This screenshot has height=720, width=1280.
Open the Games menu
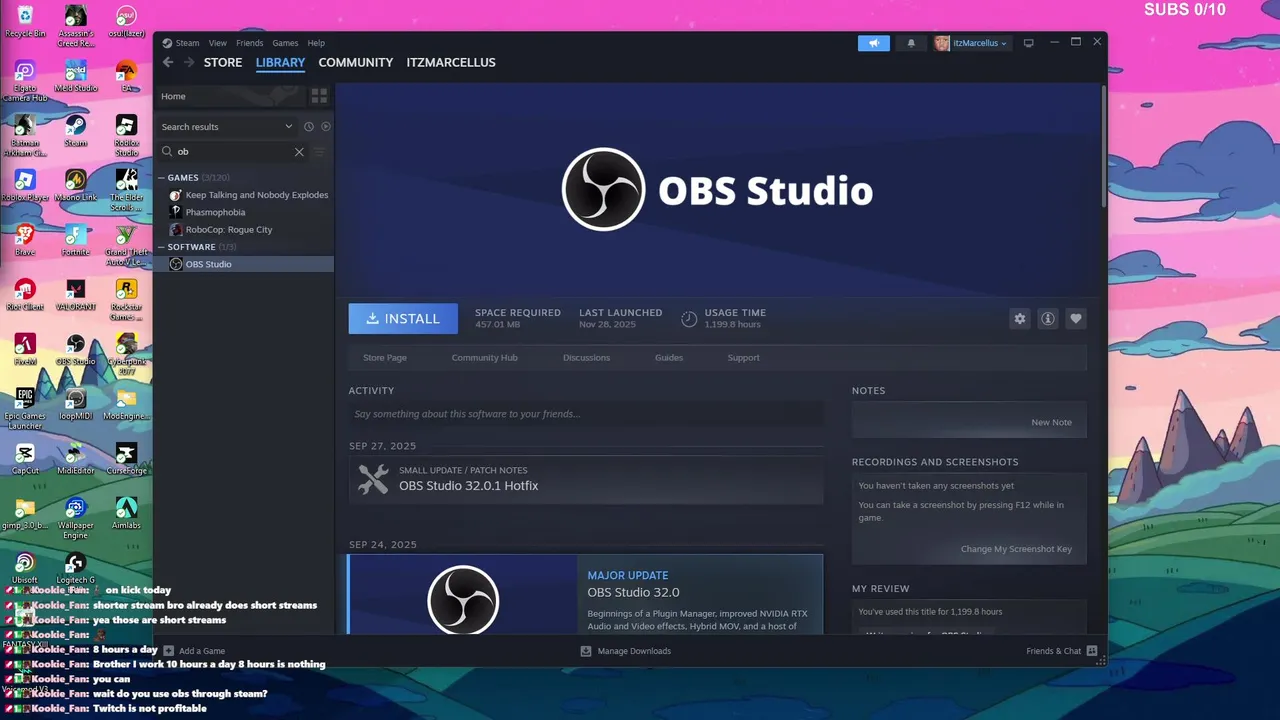click(x=285, y=43)
